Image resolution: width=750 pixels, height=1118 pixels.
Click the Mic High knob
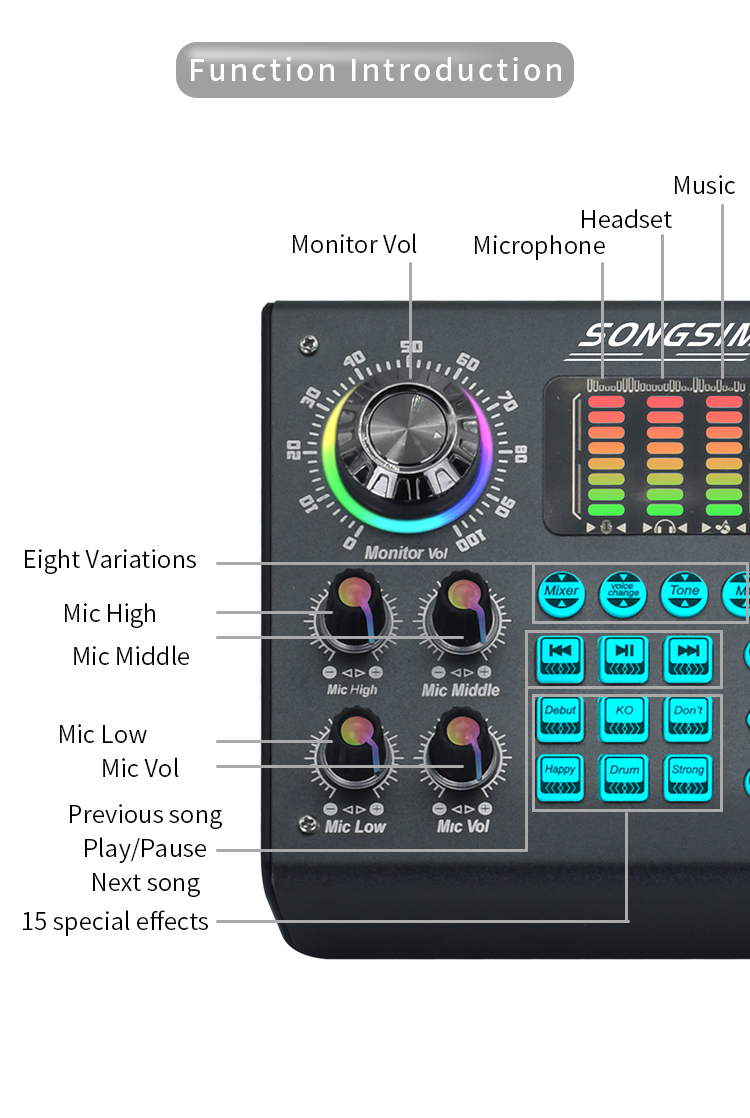(x=354, y=613)
